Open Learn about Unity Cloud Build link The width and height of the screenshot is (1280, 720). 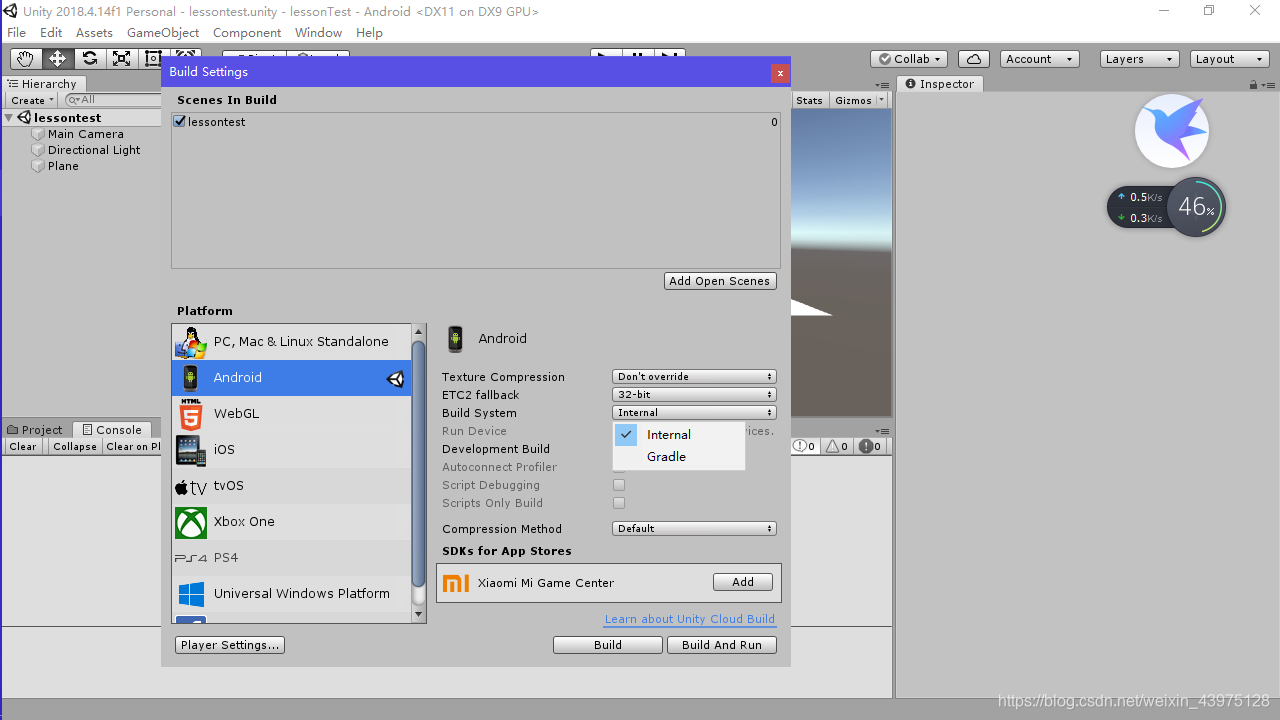[x=690, y=619]
